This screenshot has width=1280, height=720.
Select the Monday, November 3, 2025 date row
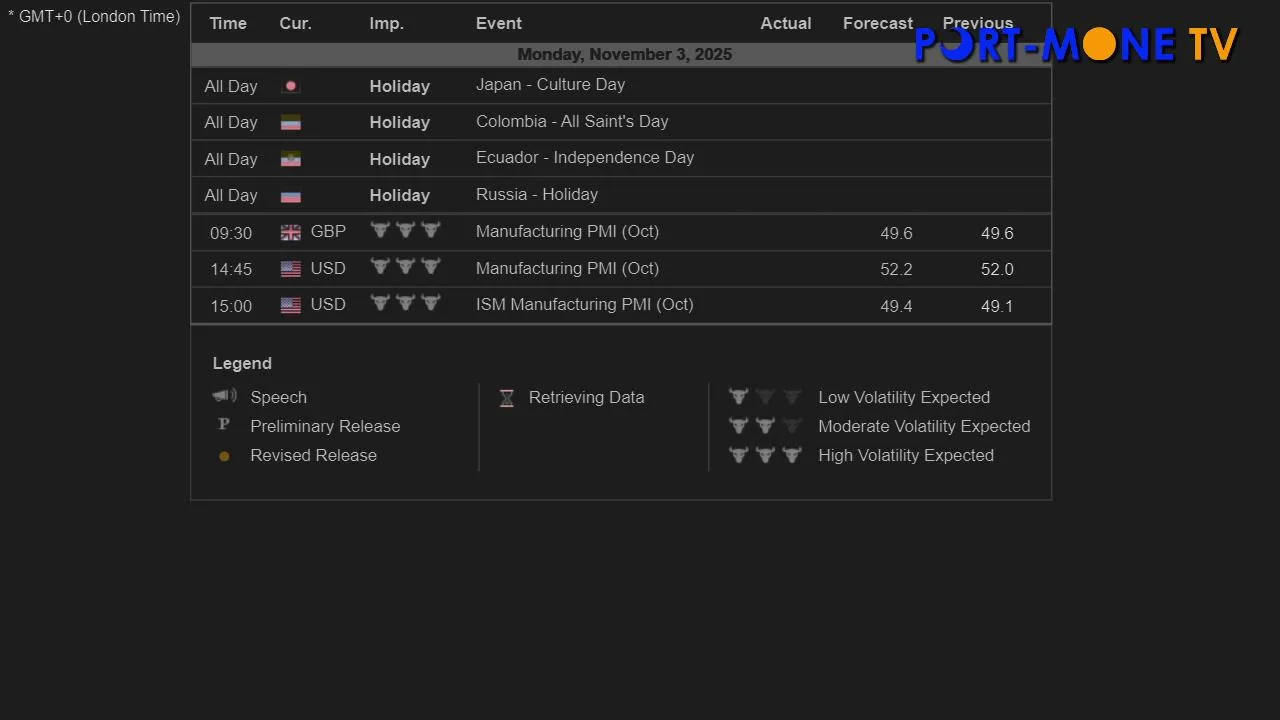click(x=621, y=55)
